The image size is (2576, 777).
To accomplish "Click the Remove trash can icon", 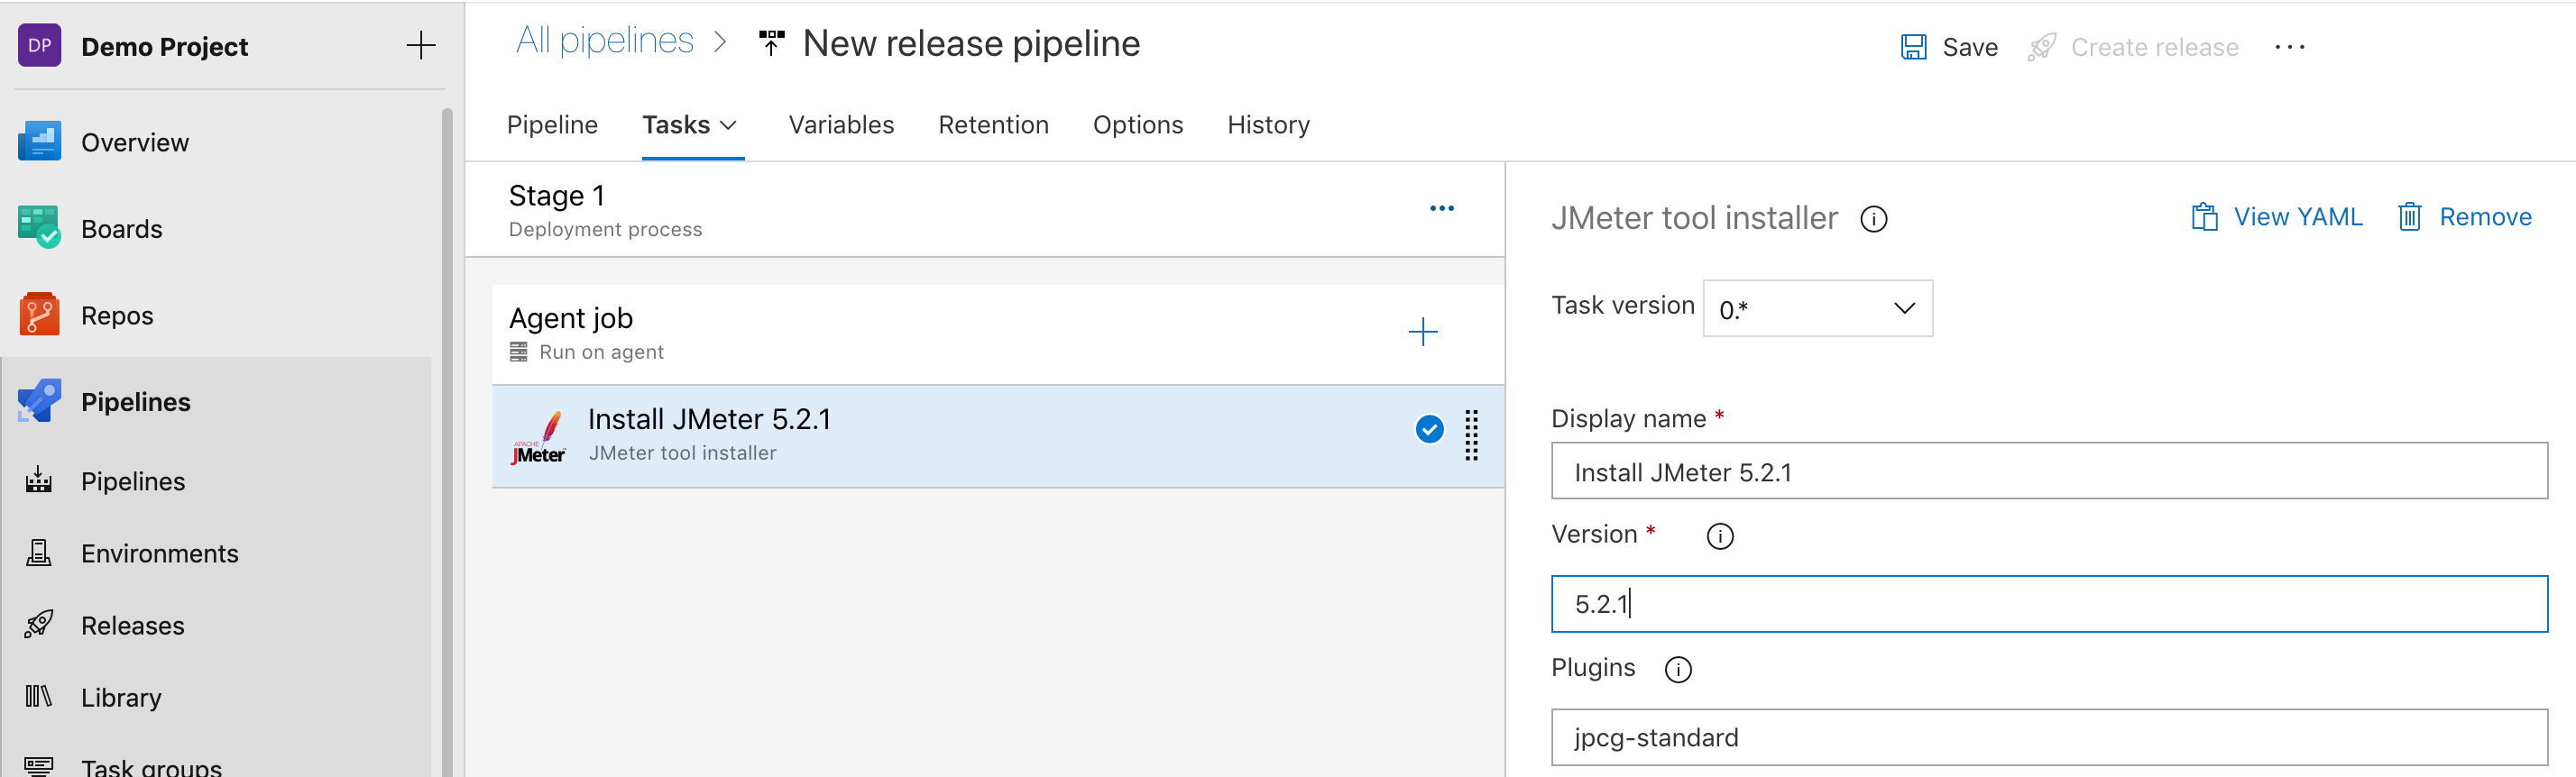I will 2409,217.
